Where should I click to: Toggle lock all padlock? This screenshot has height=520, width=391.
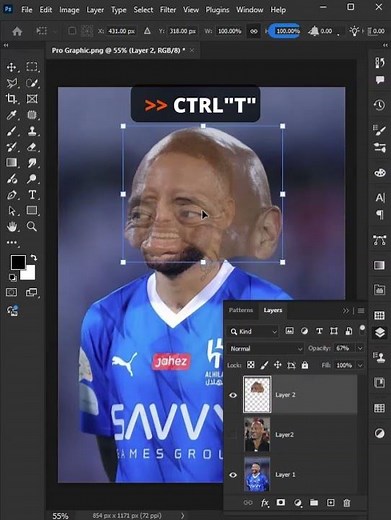[x=305, y=365]
